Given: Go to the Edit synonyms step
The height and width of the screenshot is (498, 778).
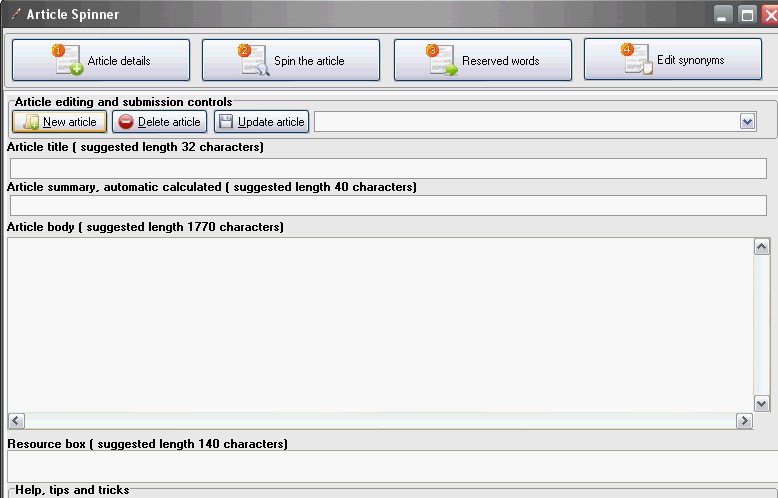Looking at the screenshot, I should [673, 60].
